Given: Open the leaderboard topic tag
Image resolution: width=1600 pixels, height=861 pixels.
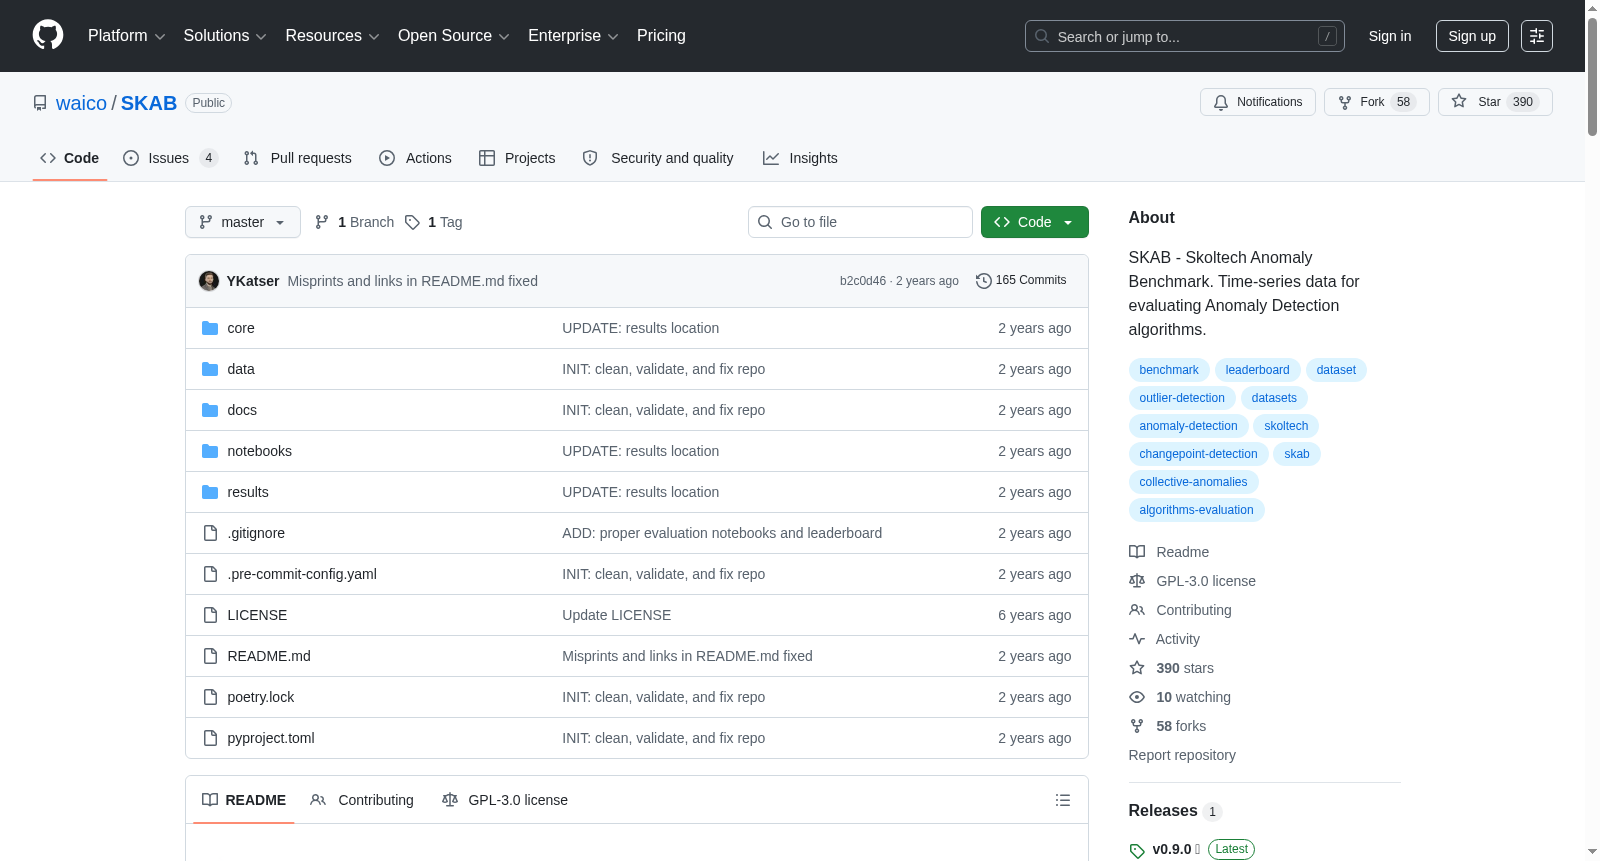Looking at the screenshot, I should (1257, 370).
